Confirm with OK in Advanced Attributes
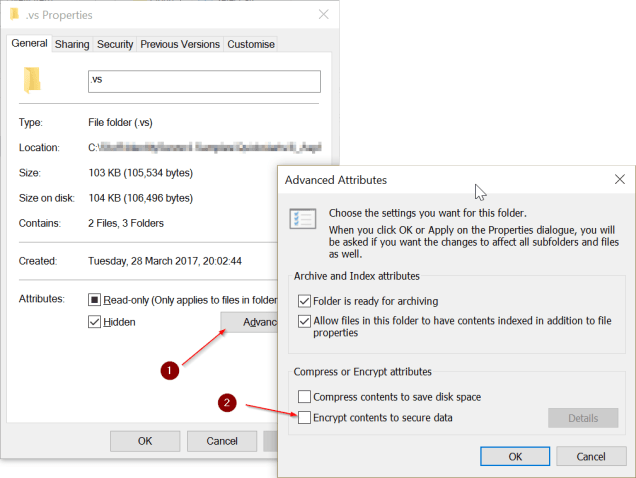Viewport: 636px width, 478px height. [x=515, y=456]
